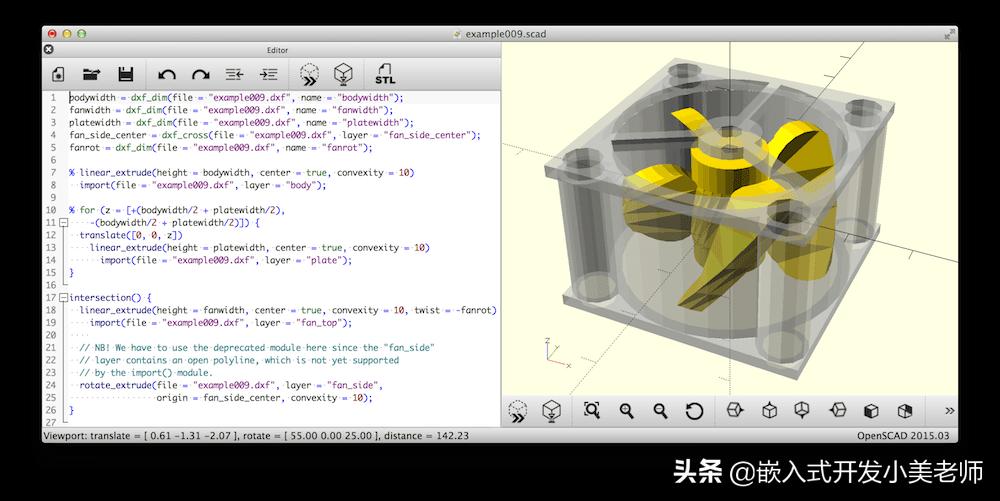1000x501 pixels.
Task: Click View All icon in the viewport toolbar
Action: pos(592,410)
